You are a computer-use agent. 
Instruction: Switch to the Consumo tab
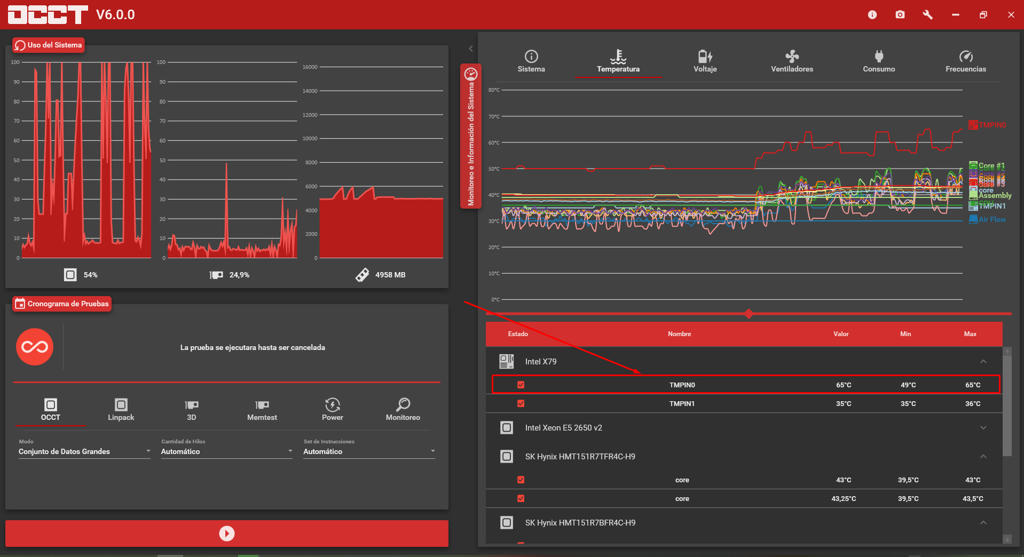coord(878,61)
